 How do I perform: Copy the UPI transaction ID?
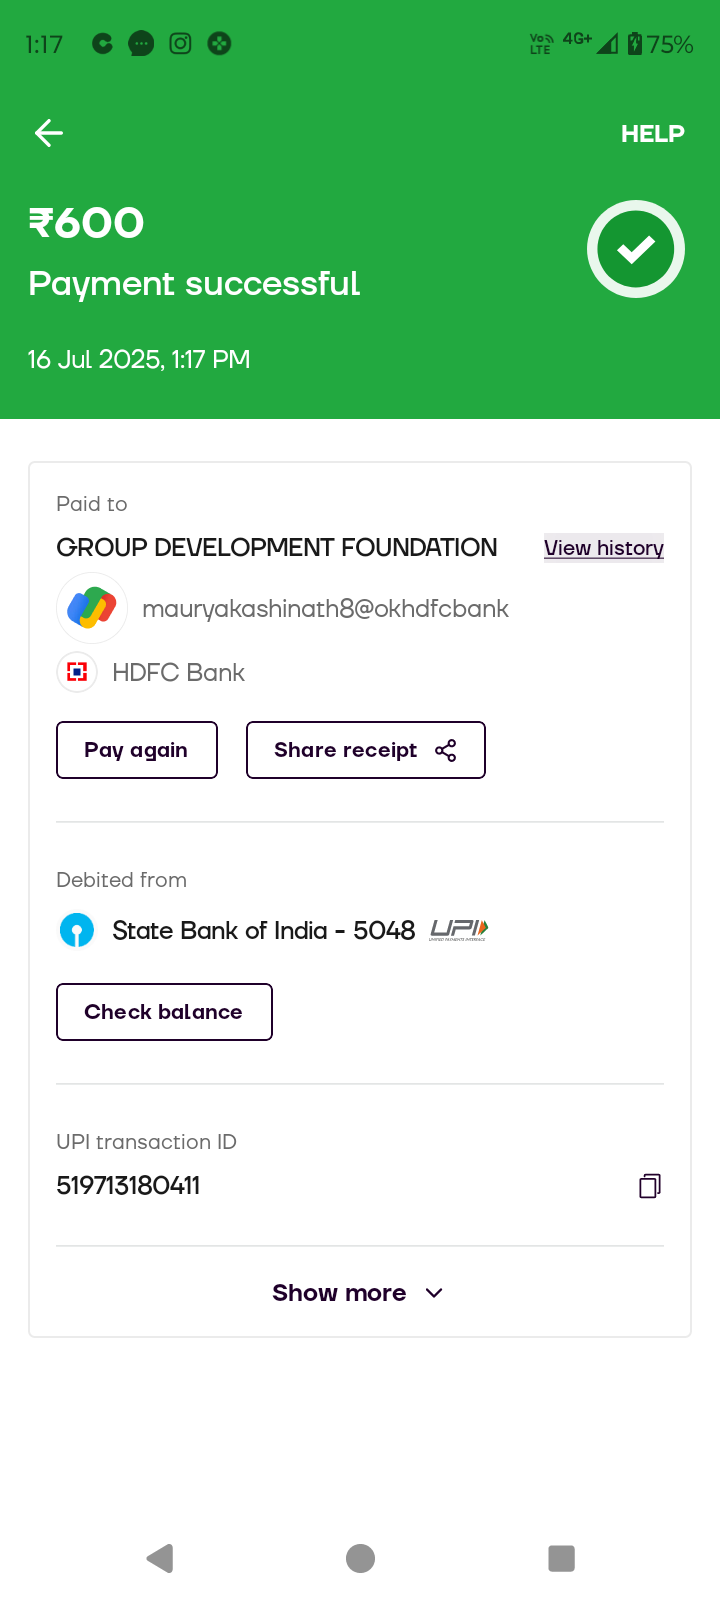click(650, 1186)
